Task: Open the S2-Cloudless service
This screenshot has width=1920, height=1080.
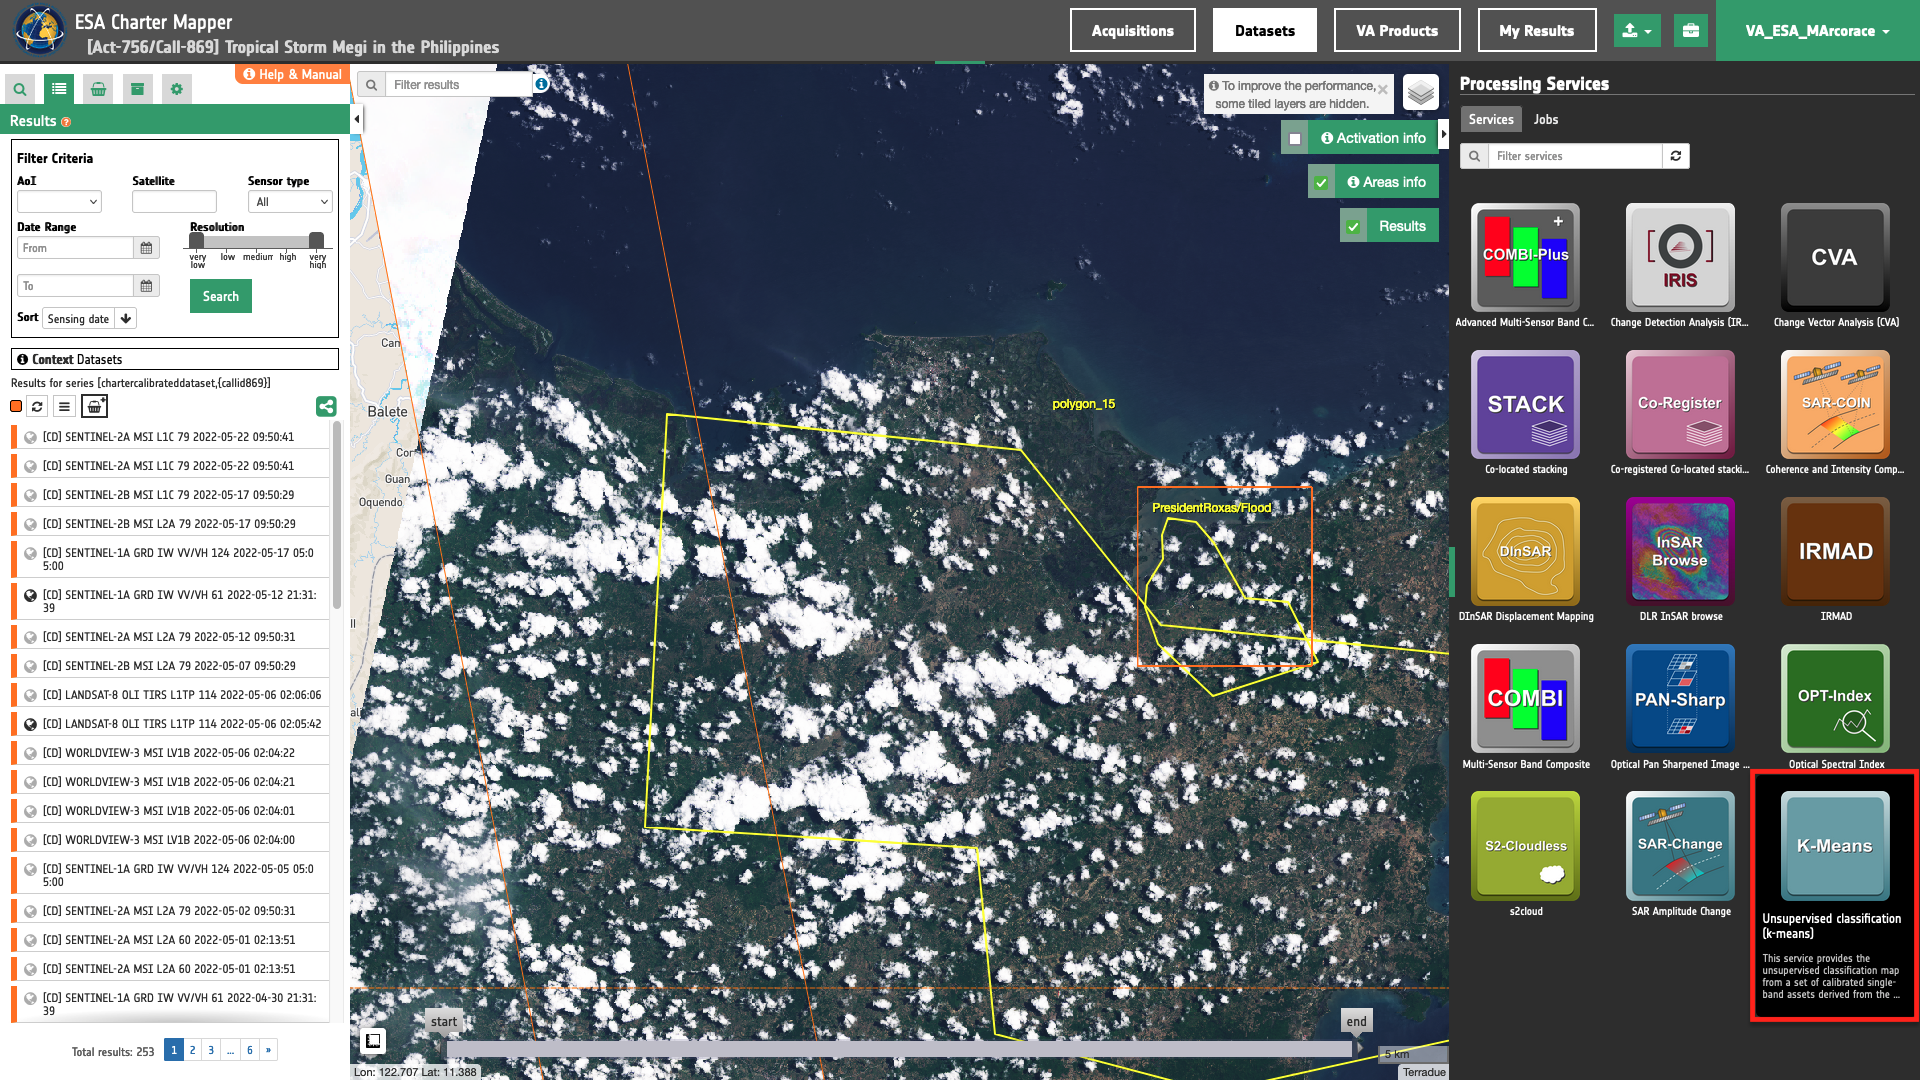Action: pyautogui.click(x=1525, y=845)
